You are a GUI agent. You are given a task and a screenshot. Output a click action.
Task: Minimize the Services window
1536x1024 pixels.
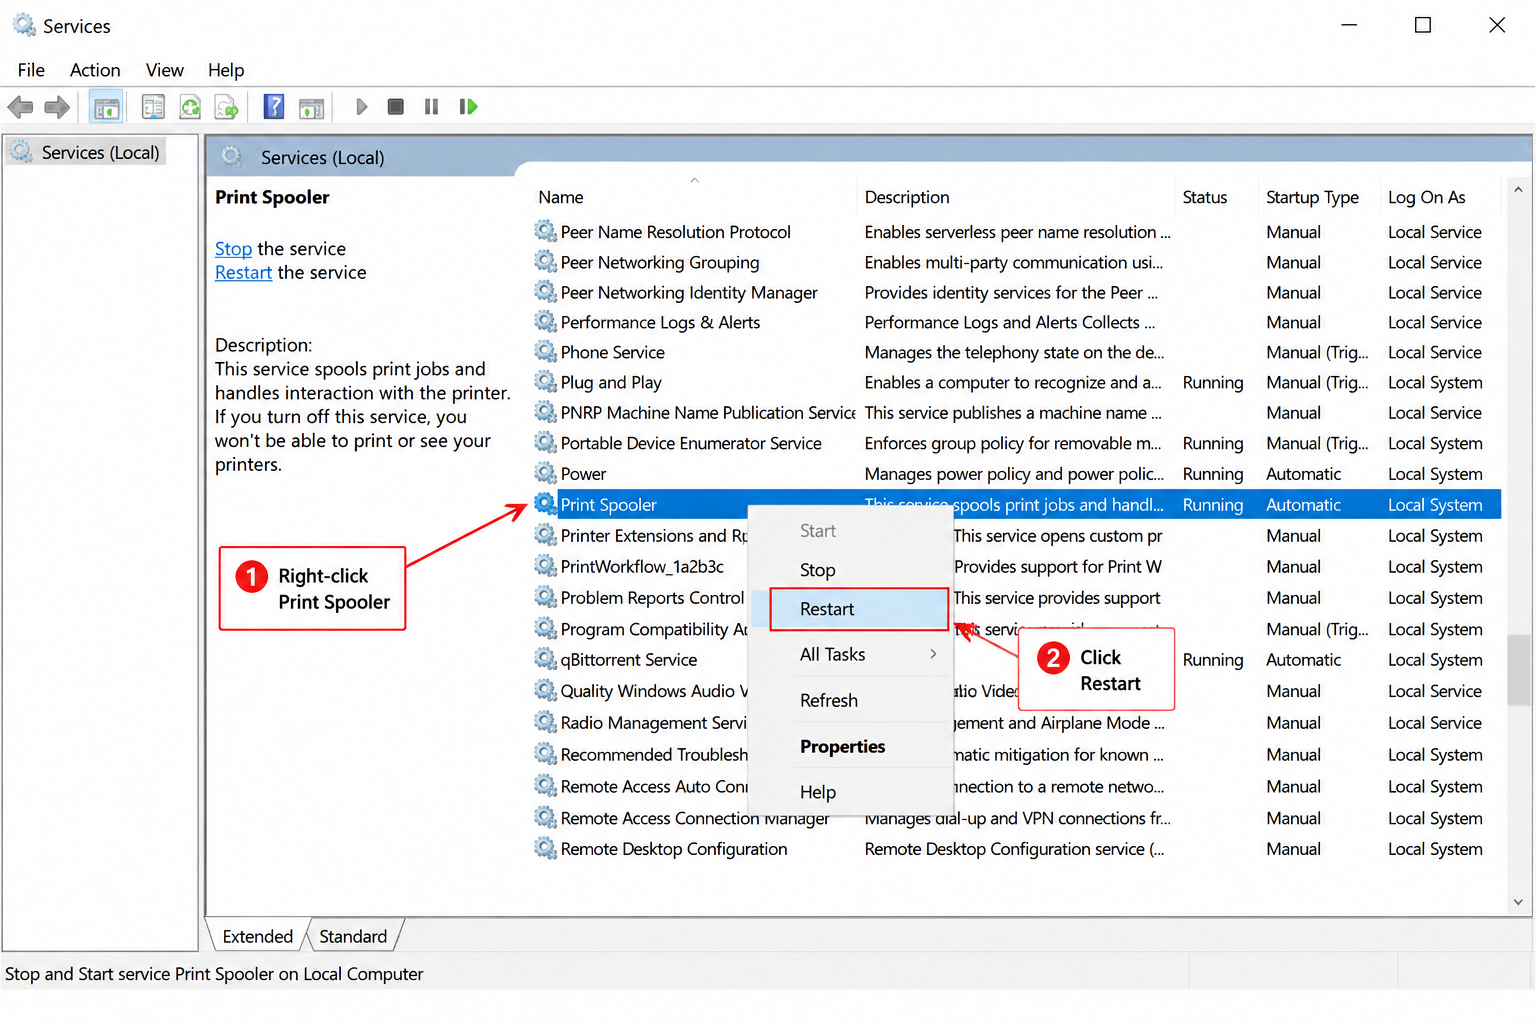1349,25
